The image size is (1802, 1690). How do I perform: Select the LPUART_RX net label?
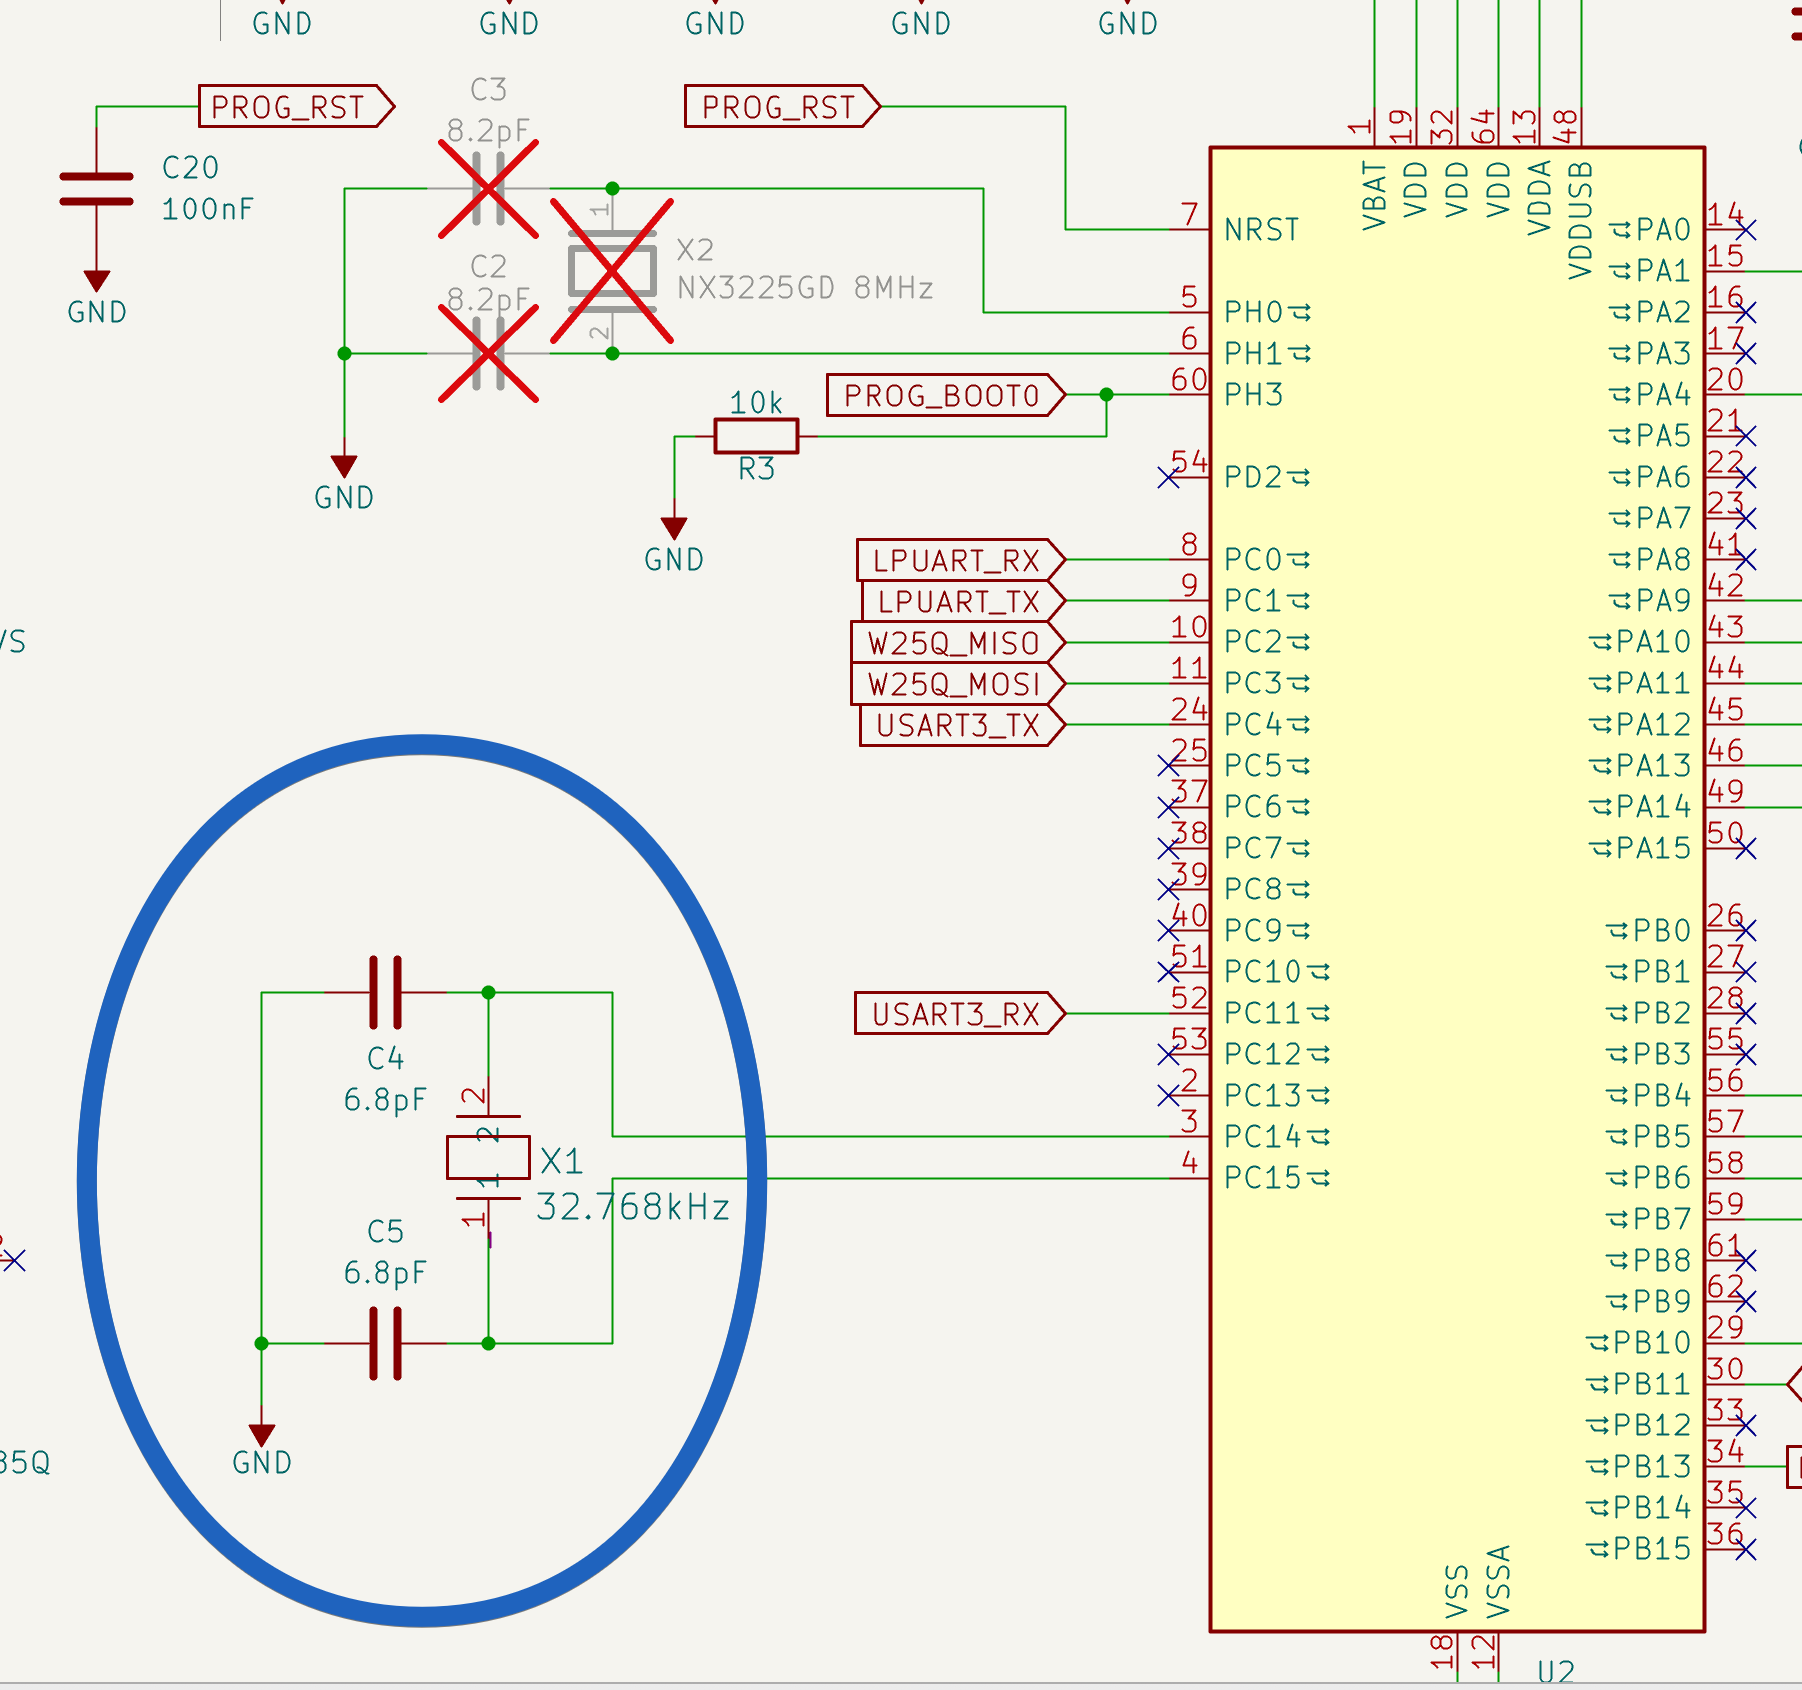click(x=957, y=560)
